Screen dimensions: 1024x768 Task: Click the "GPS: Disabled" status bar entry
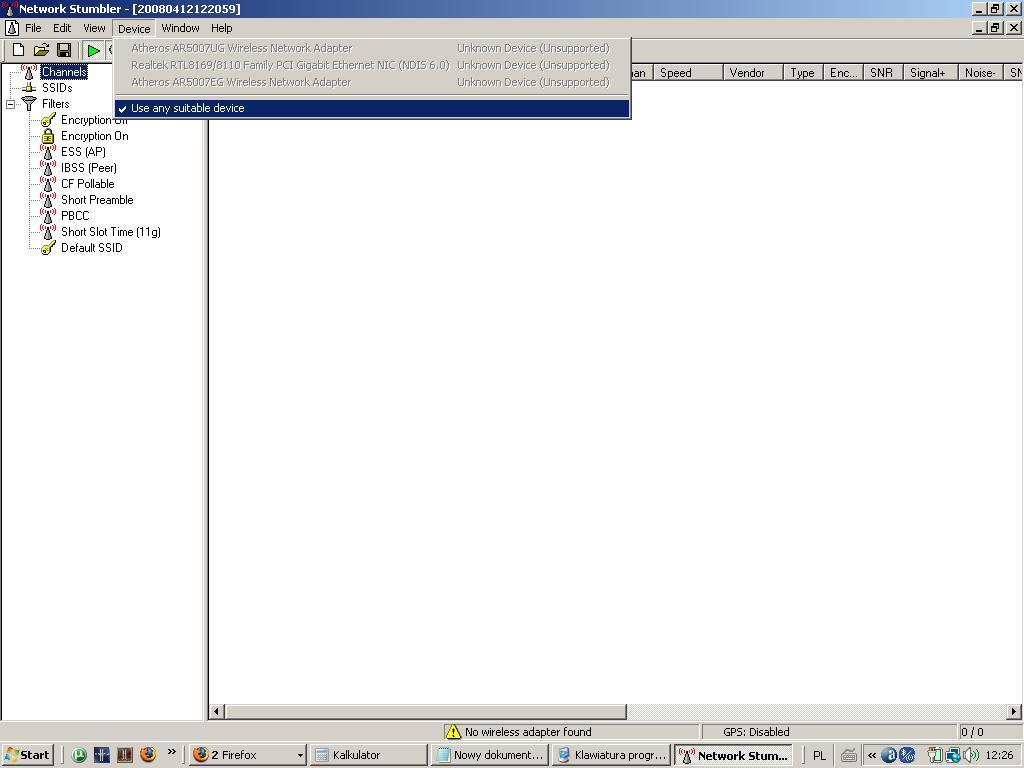point(756,732)
